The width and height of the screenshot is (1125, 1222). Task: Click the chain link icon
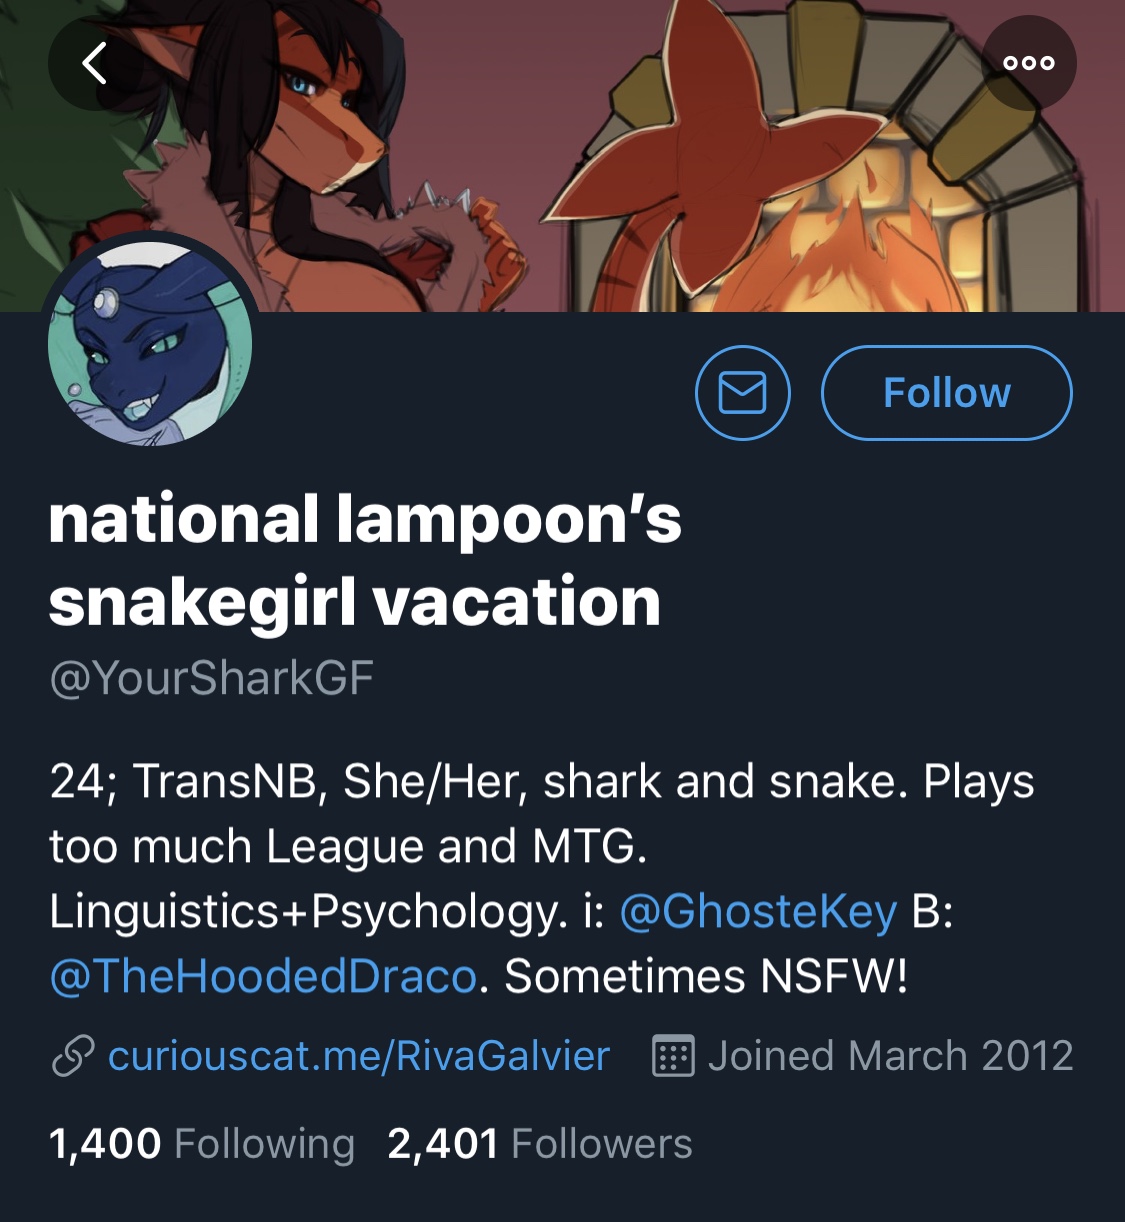pos(73,1057)
